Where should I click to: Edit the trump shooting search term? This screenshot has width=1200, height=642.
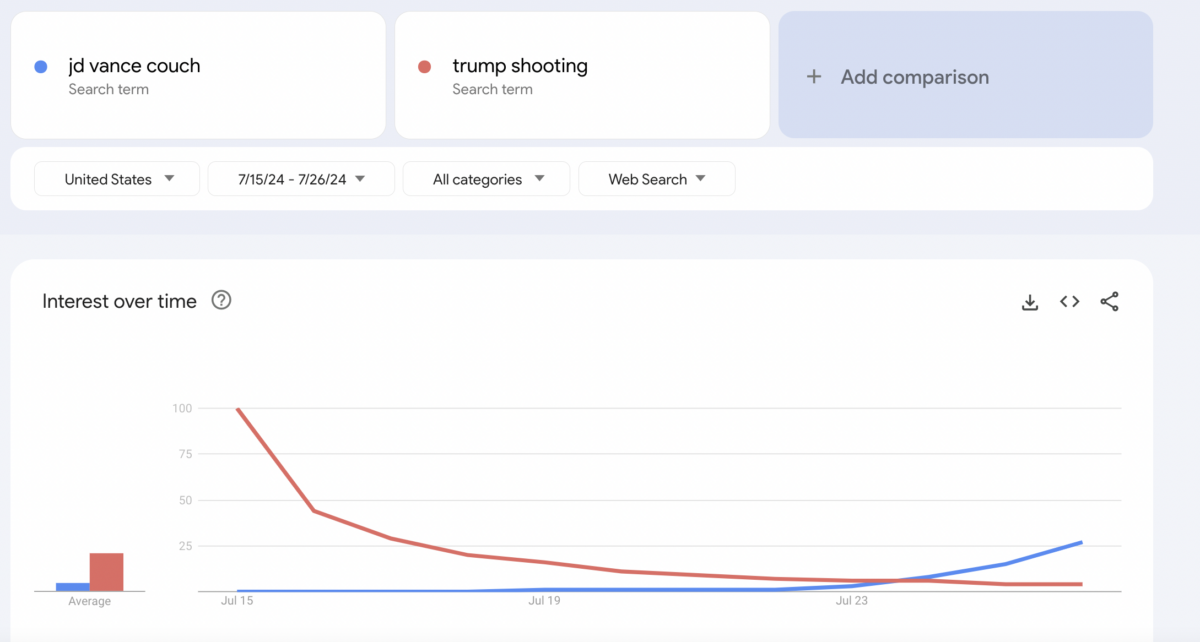[520, 66]
